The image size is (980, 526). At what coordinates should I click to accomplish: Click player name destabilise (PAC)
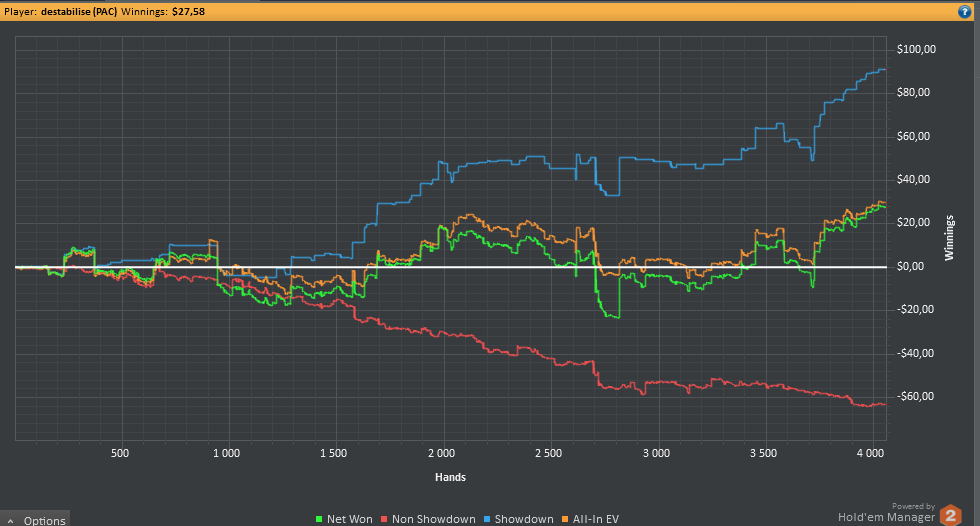click(x=79, y=11)
